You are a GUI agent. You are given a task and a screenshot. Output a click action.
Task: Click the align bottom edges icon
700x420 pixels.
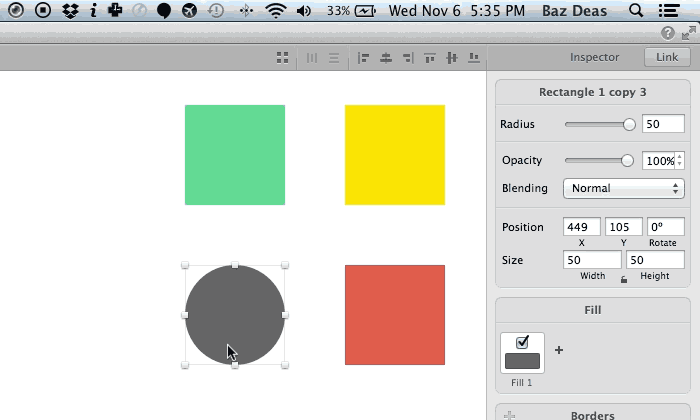click(473, 58)
